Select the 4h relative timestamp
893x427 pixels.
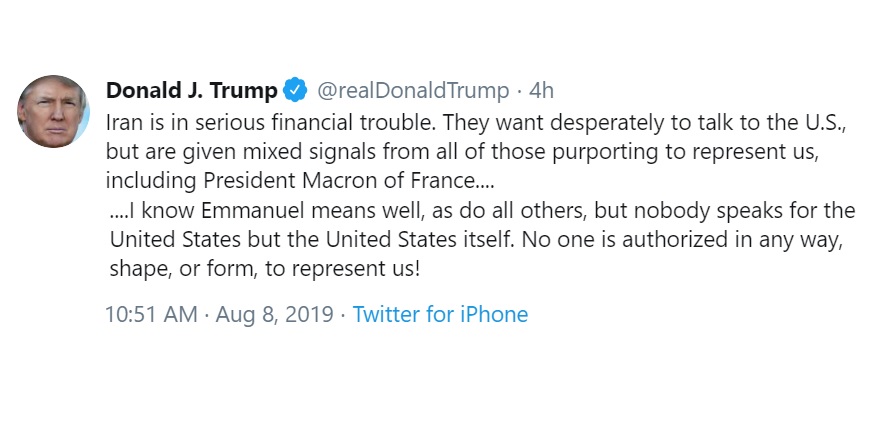tap(541, 91)
